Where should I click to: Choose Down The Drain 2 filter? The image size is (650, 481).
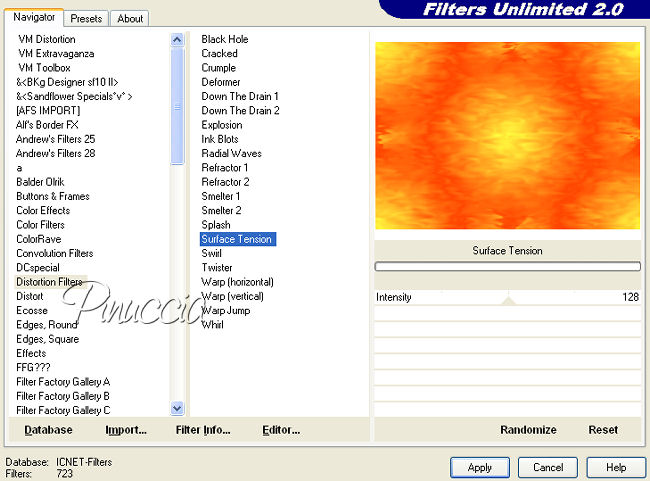coord(240,111)
